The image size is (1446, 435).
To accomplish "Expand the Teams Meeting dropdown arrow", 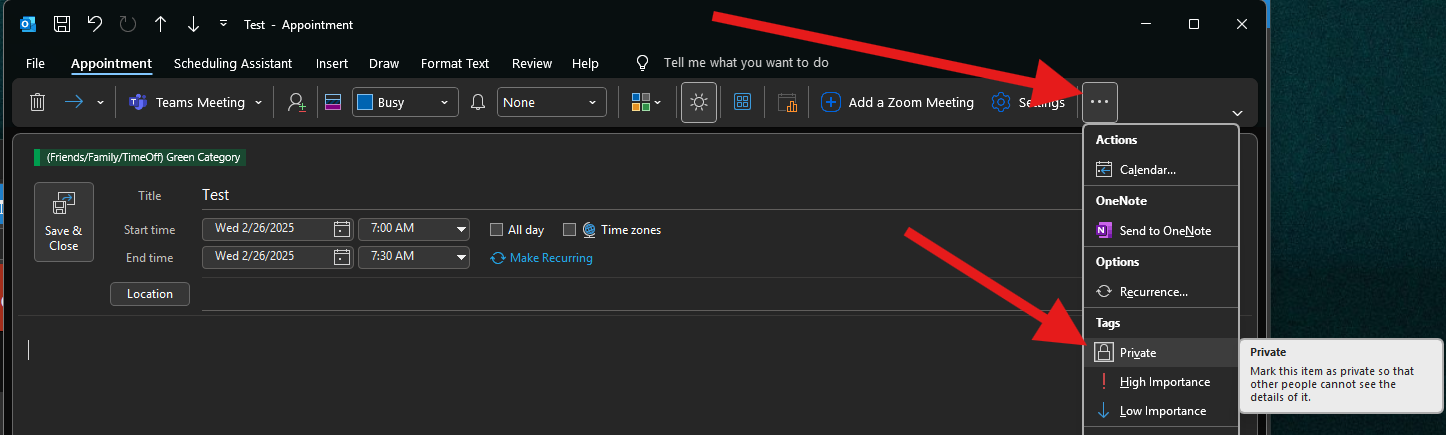I will [x=259, y=102].
